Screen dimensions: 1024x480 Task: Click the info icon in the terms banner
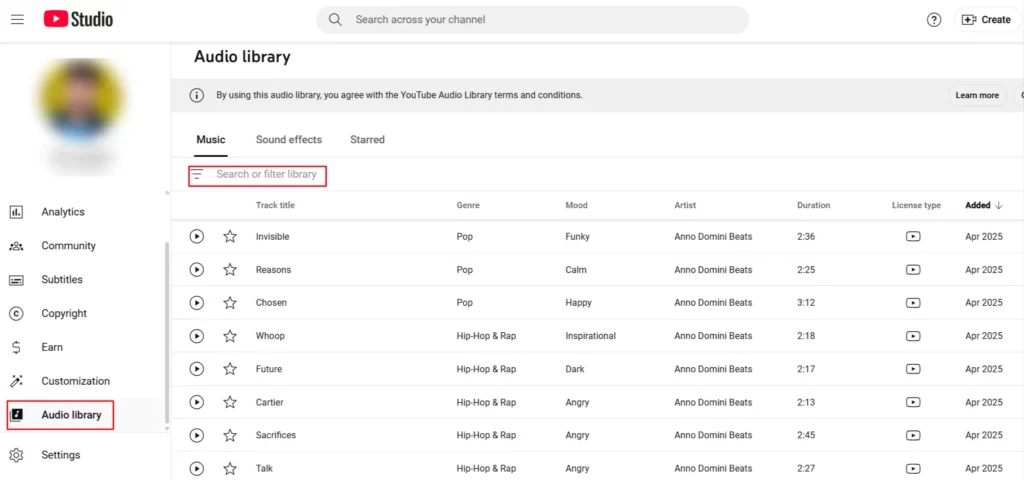197,95
